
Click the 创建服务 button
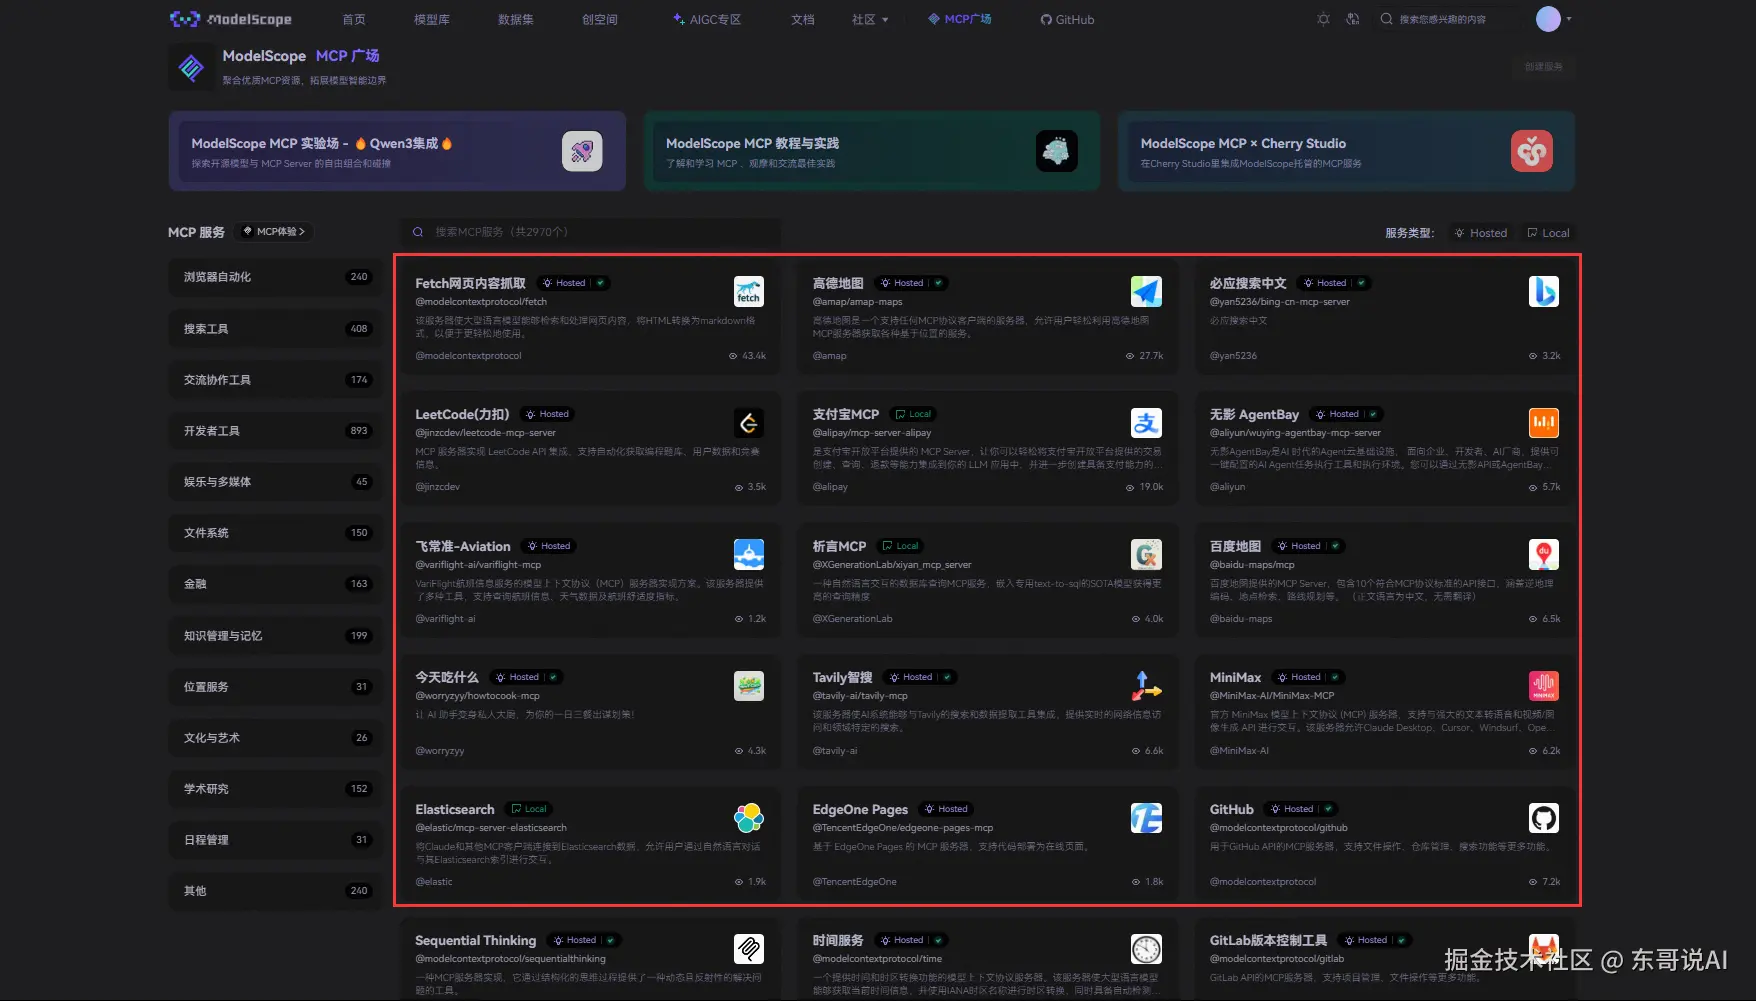(1543, 67)
